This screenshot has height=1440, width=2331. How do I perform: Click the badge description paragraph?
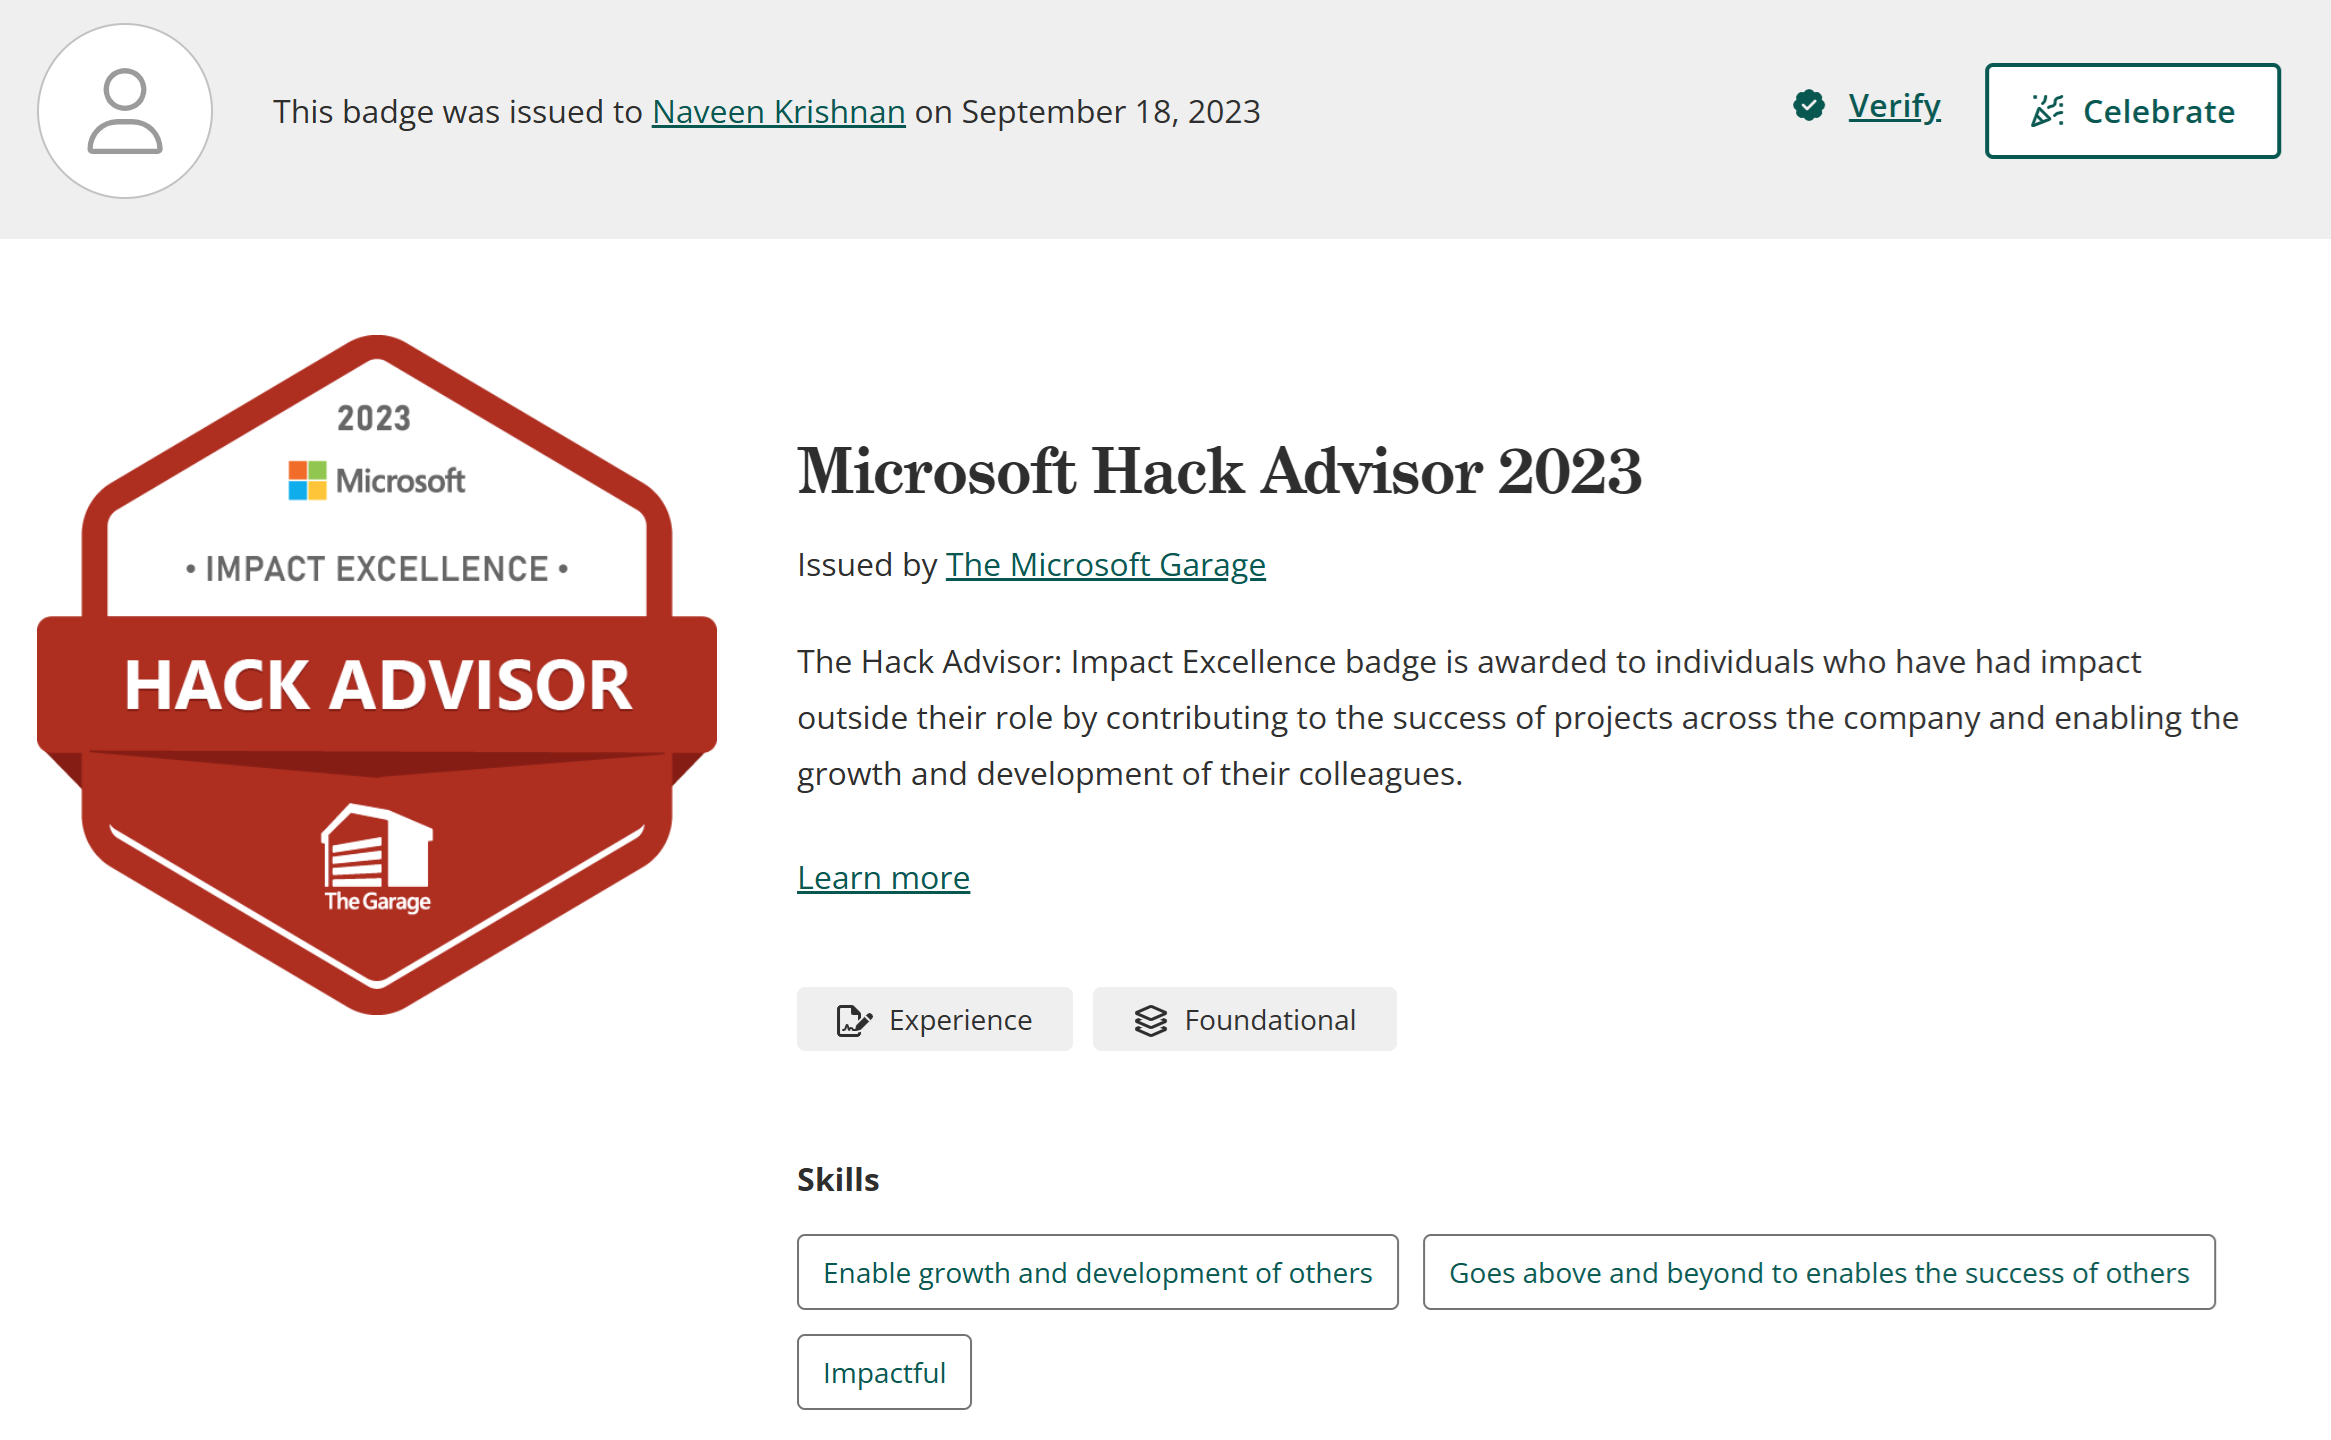(x=1517, y=718)
